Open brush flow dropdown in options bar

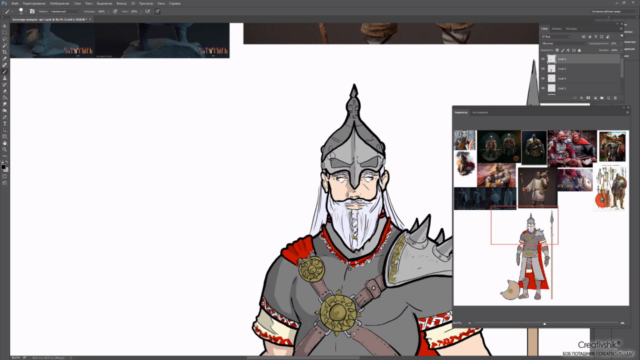tap(141, 11)
